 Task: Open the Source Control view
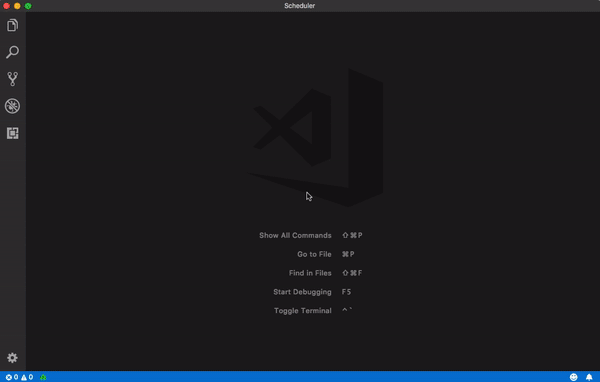coord(12,79)
